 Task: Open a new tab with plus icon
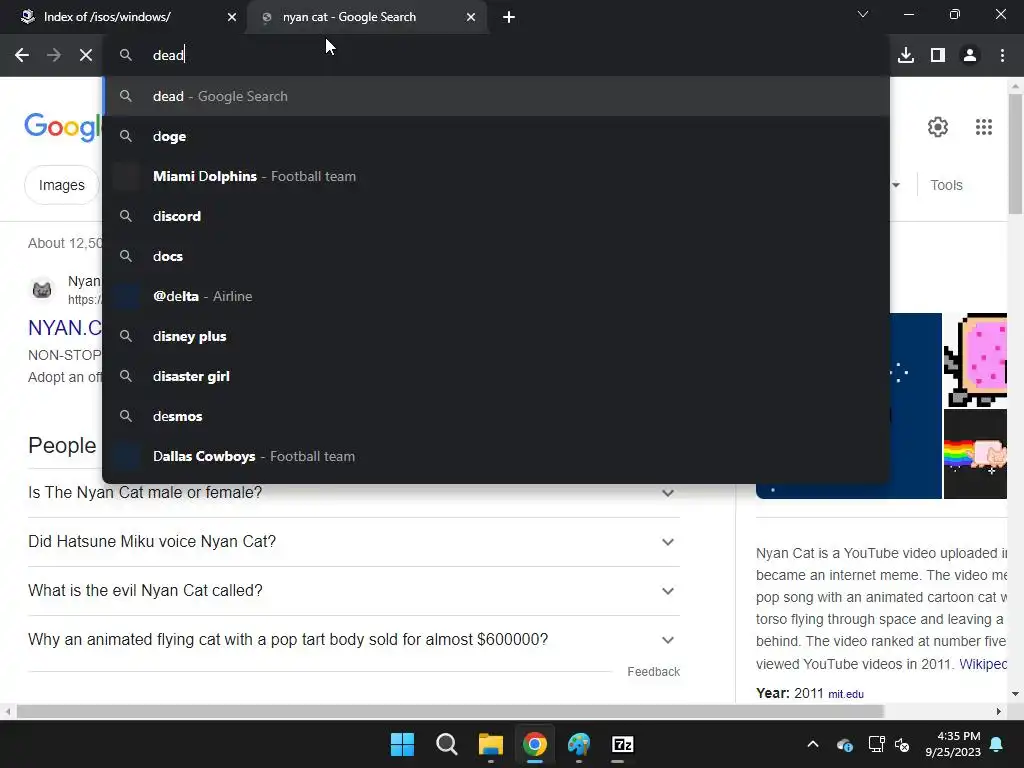point(509,17)
